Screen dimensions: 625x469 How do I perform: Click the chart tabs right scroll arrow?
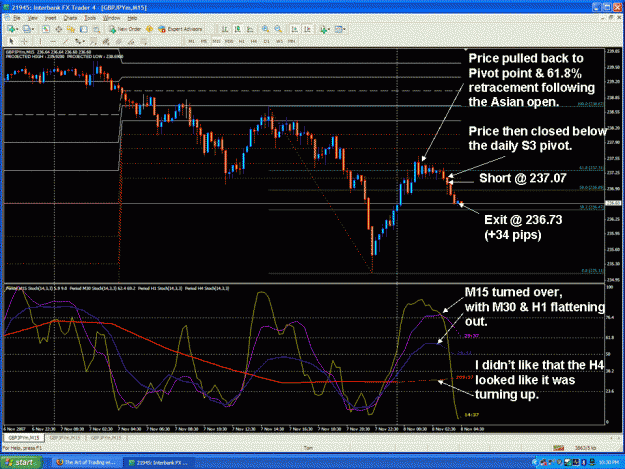[620, 438]
